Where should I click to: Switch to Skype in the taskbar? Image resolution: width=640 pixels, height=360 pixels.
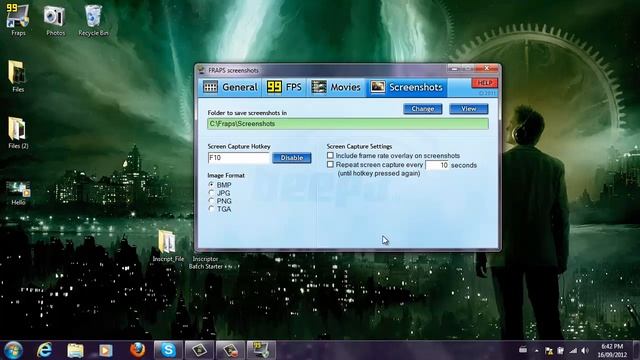click(x=168, y=350)
